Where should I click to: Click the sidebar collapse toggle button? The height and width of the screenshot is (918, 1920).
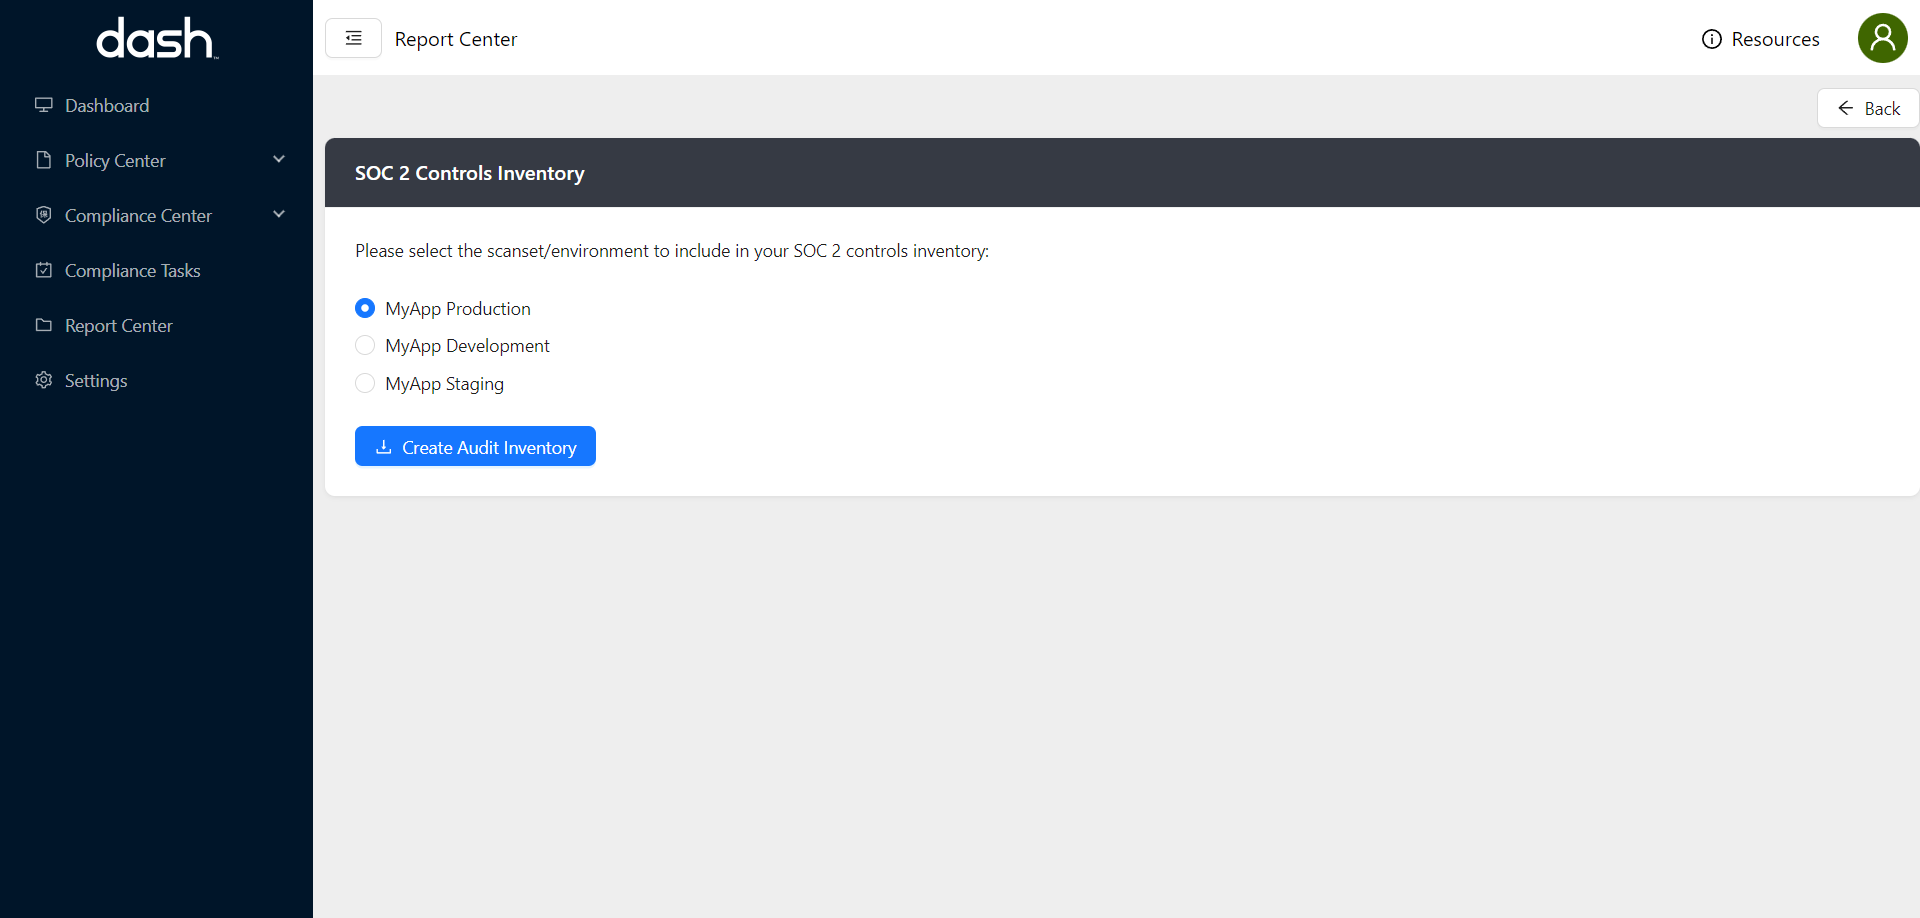click(x=353, y=38)
